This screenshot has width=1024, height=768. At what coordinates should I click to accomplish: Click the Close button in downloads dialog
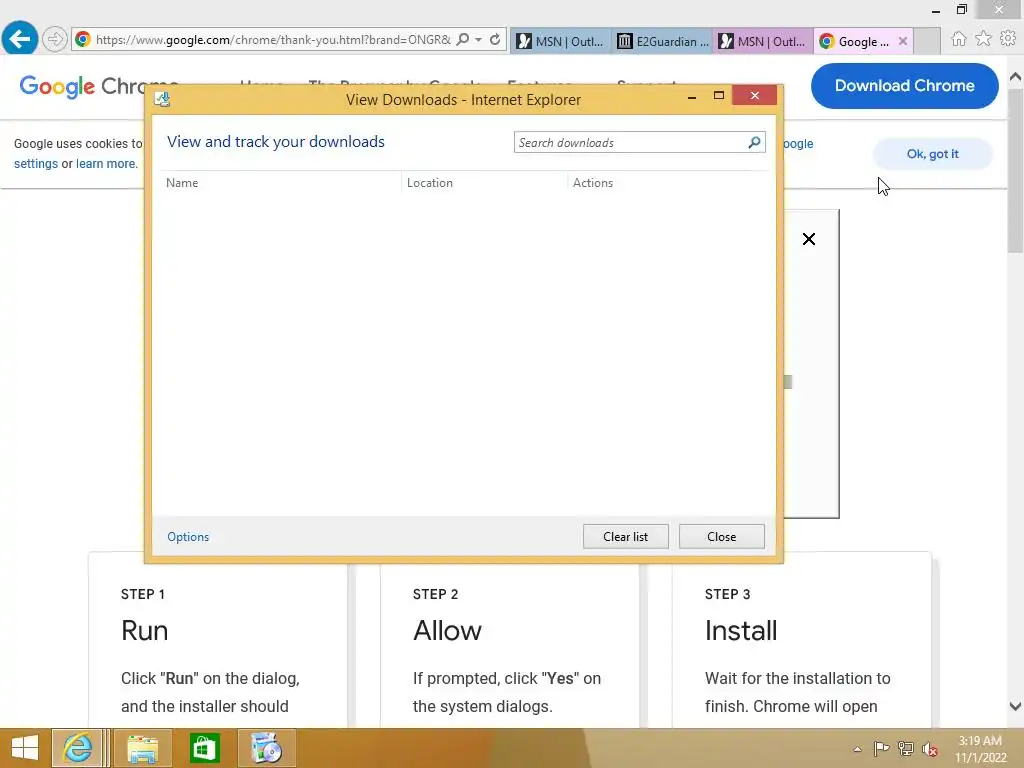pyautogui.click(x=722, y=537)
